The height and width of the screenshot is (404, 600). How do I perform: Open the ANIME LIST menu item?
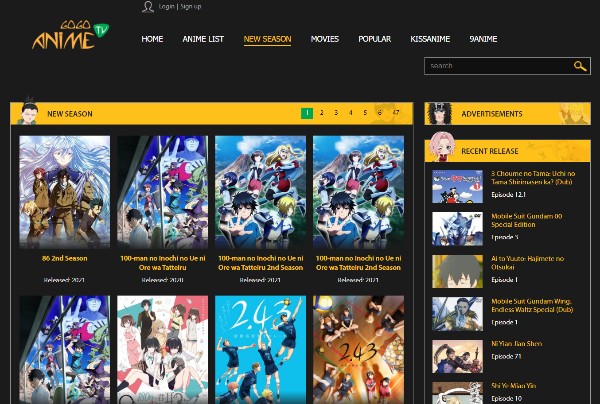203,39
